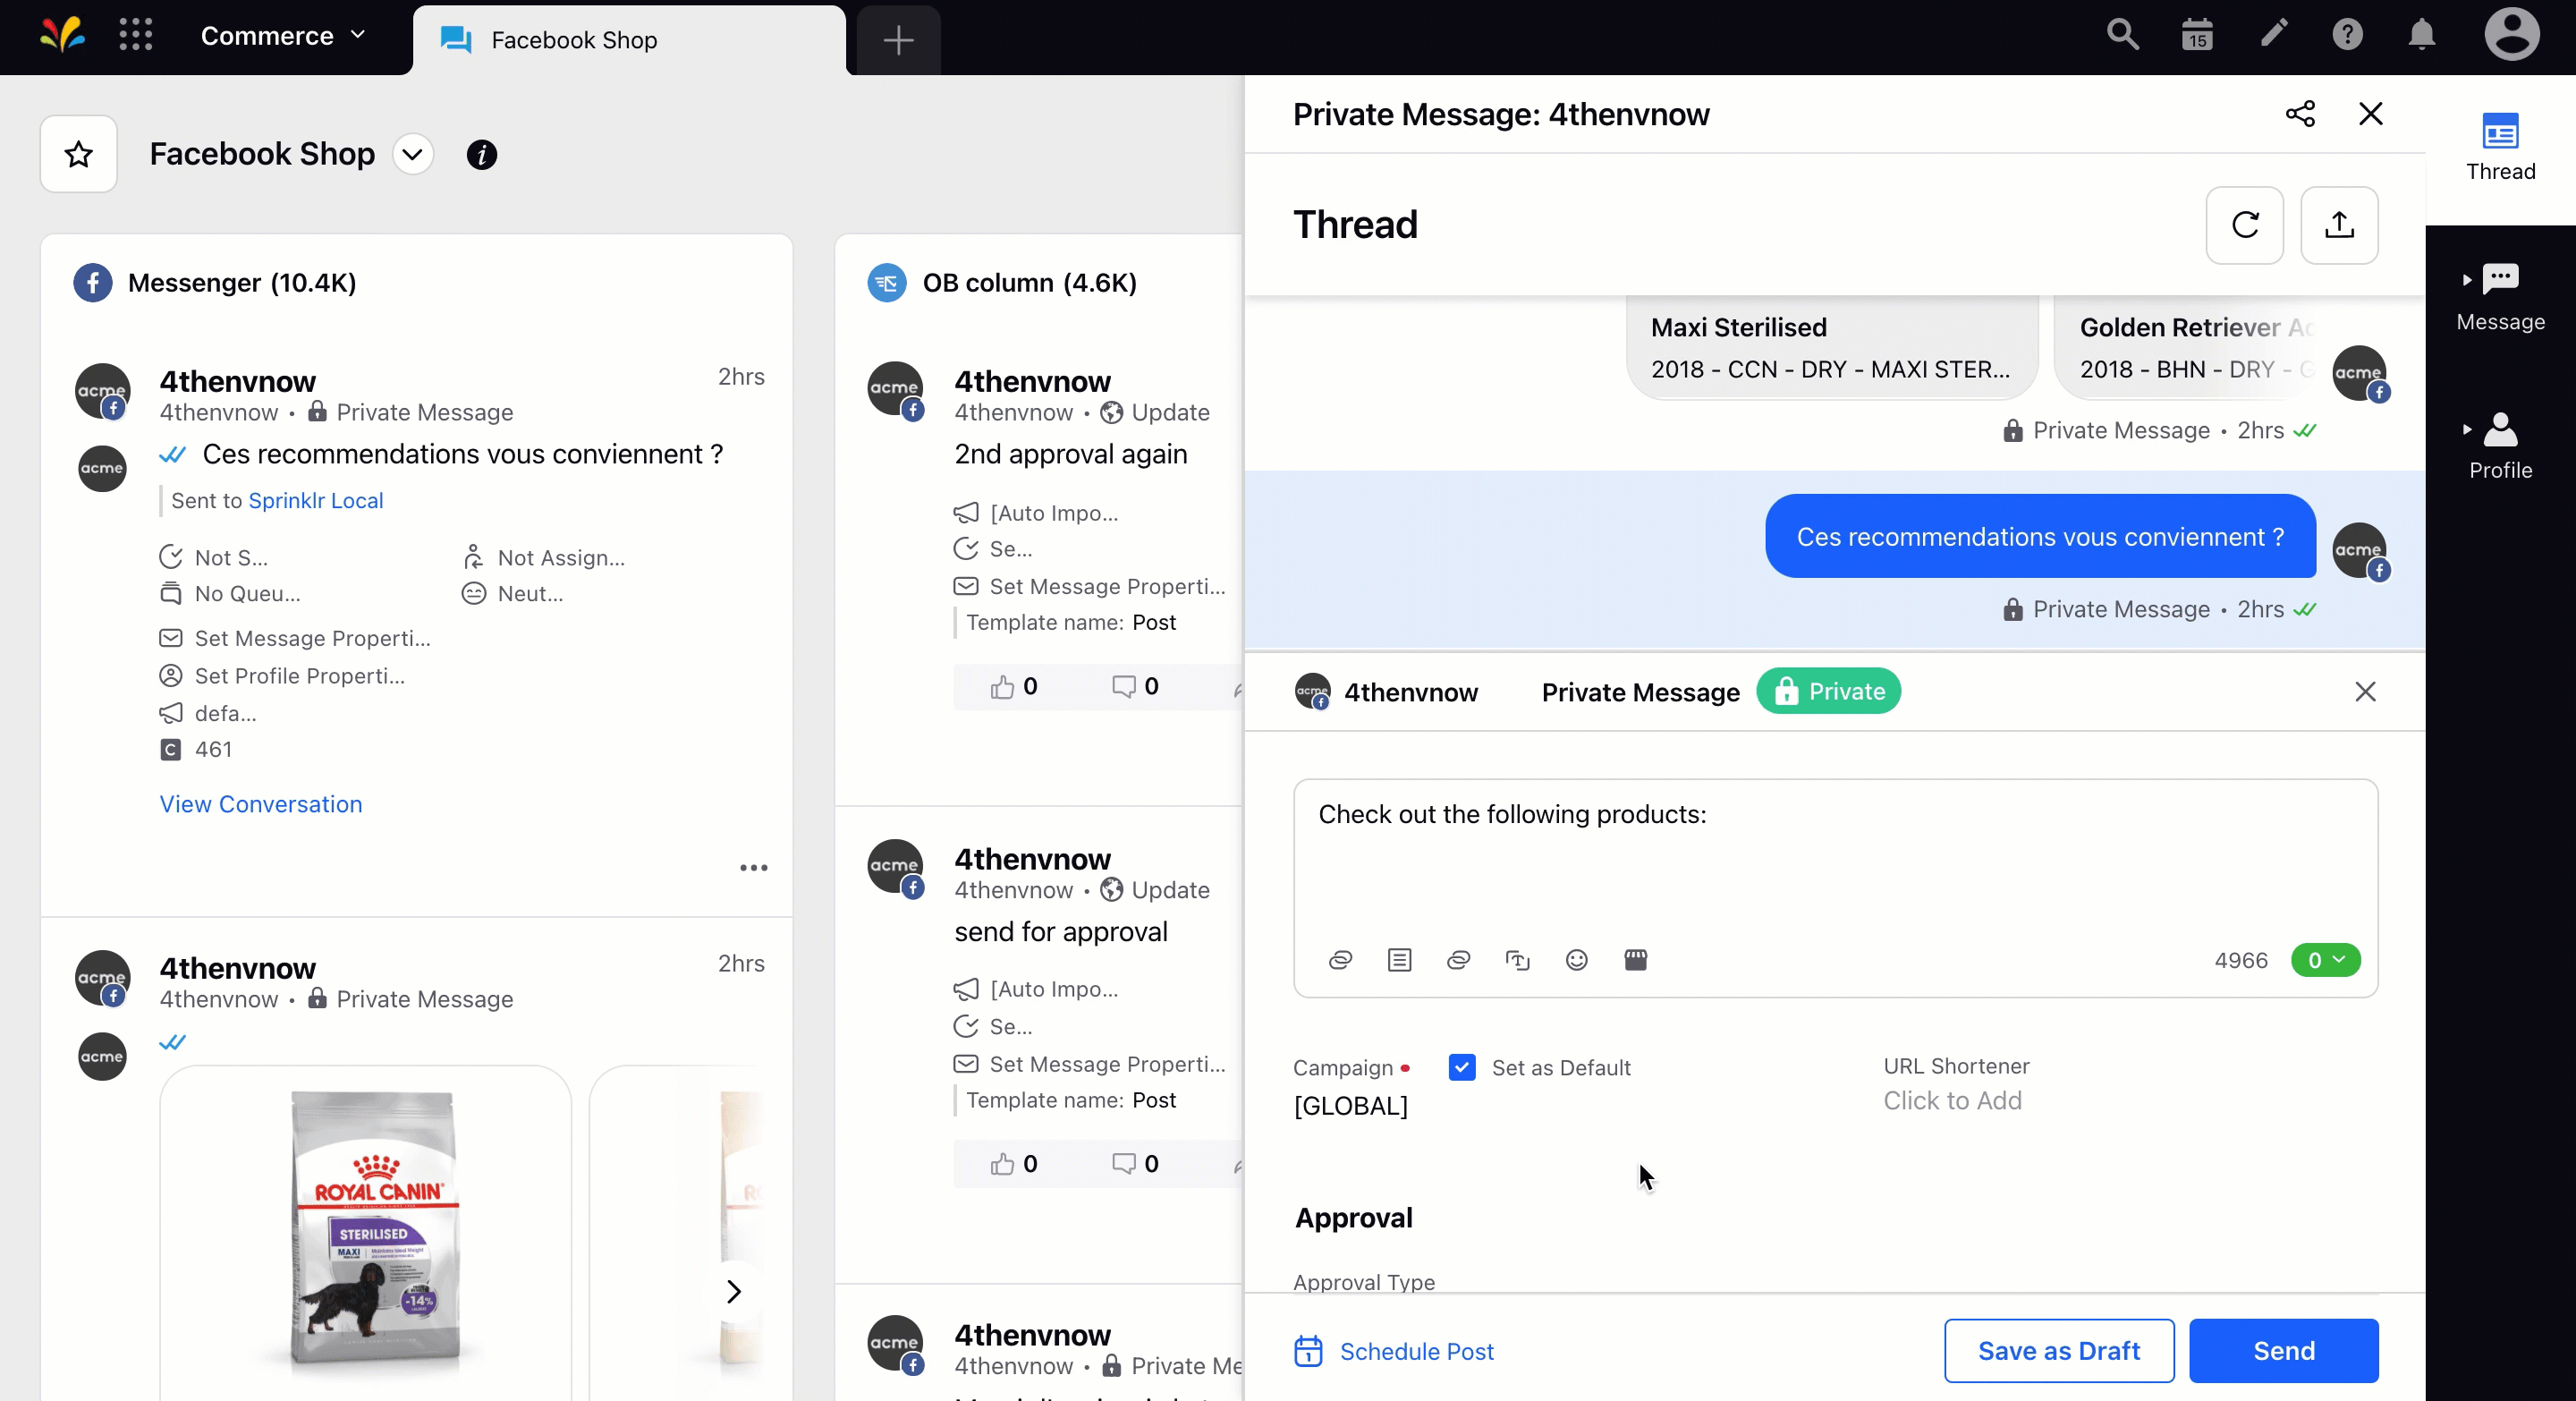Viewport: 2576px width, 1401px height.
Task: Open the Thread side tab
Action: point(2500,148)
